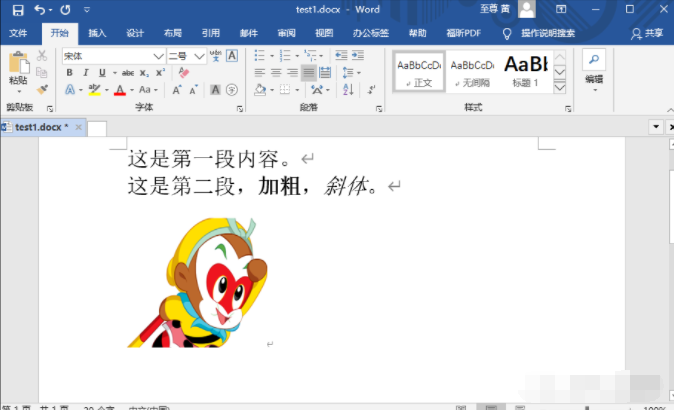Apply red font color

pyautogui.click(x=120, y=89)
